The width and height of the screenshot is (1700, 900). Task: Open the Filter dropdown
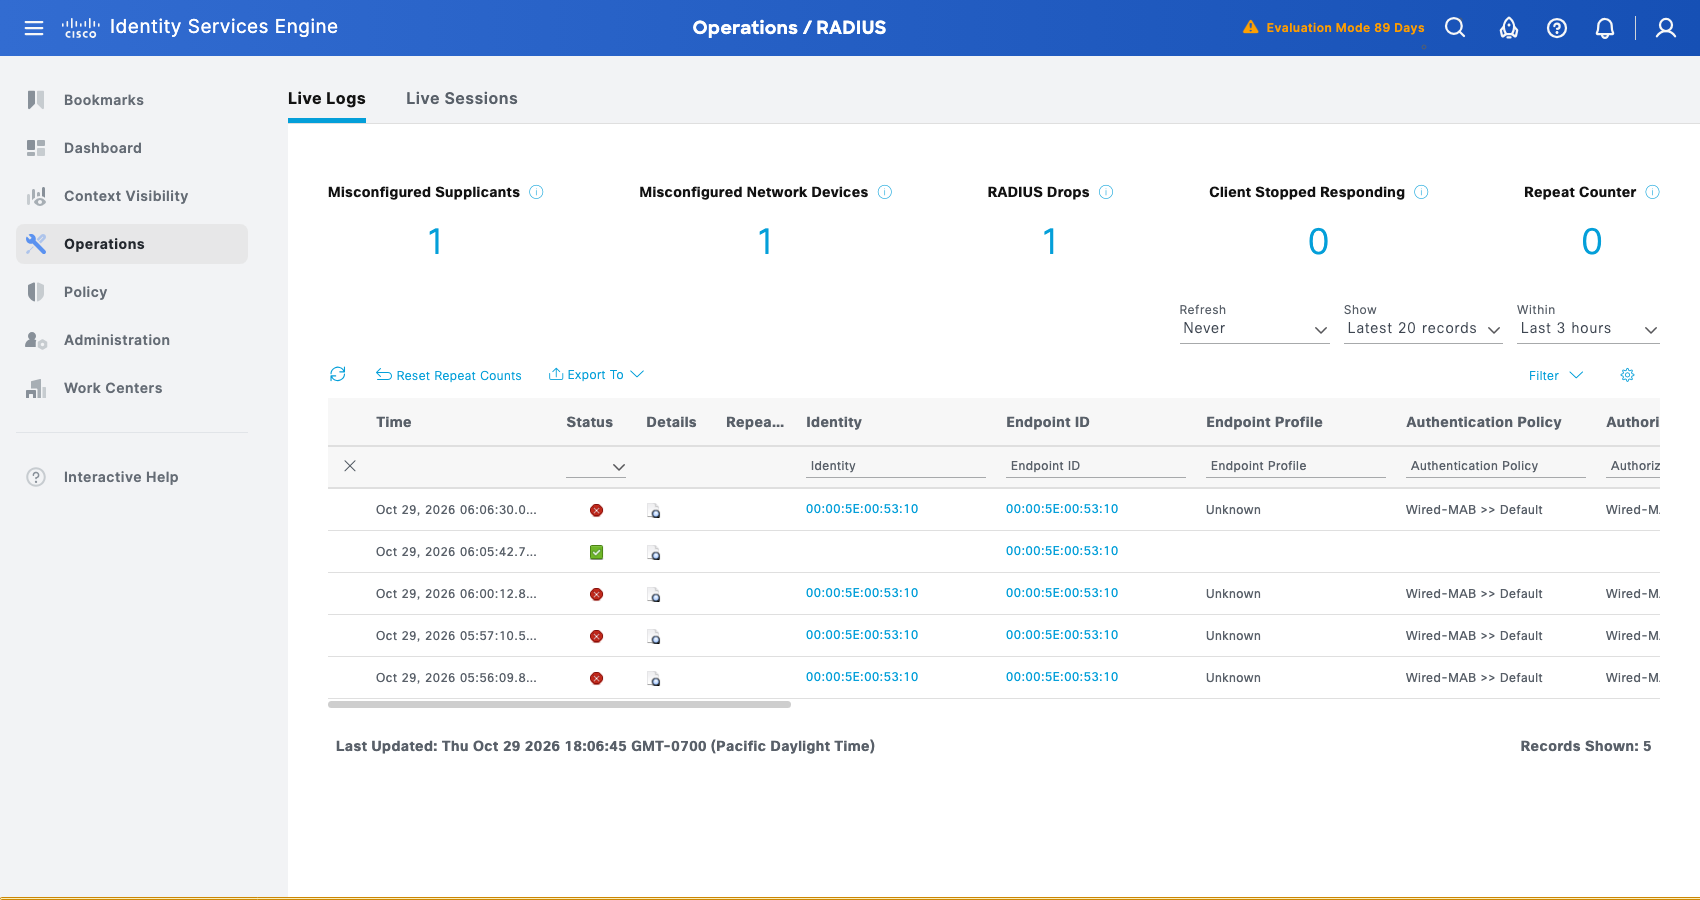point(1556,375)
